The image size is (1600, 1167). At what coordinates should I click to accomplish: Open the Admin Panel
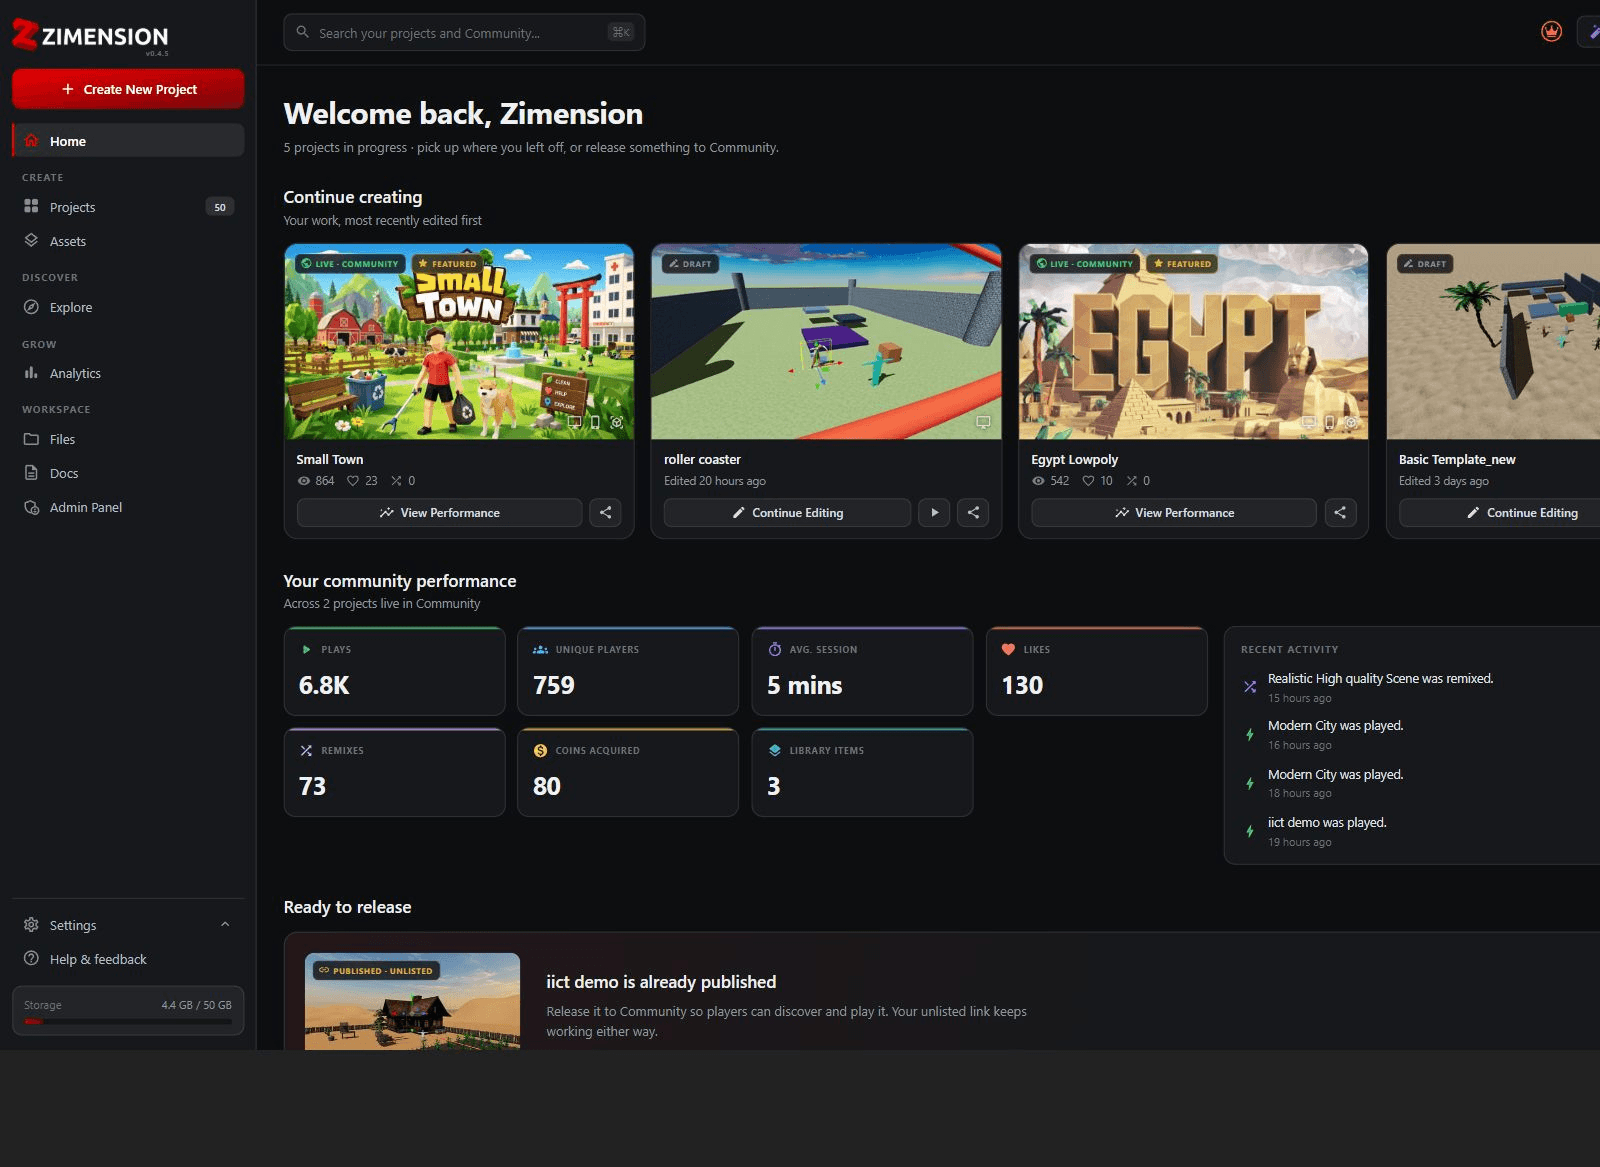128,507
